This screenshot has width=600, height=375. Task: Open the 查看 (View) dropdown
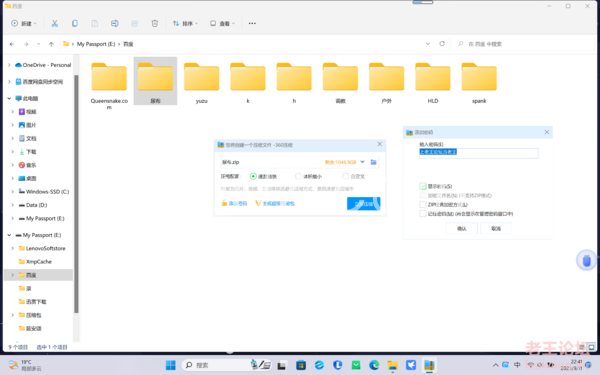click(x=222, y=23)
